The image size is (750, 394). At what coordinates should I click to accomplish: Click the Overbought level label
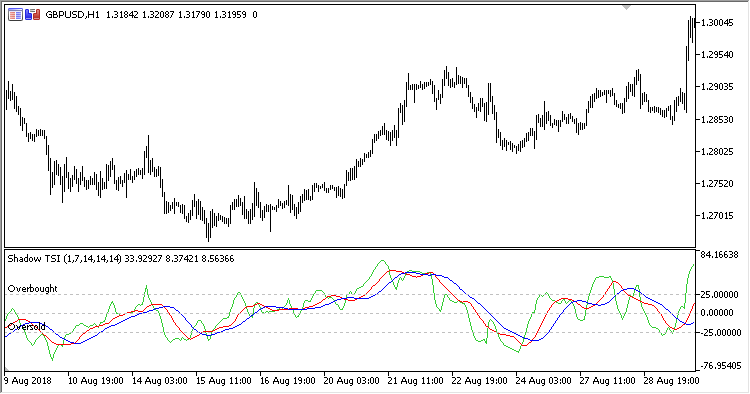coord(33,289)
